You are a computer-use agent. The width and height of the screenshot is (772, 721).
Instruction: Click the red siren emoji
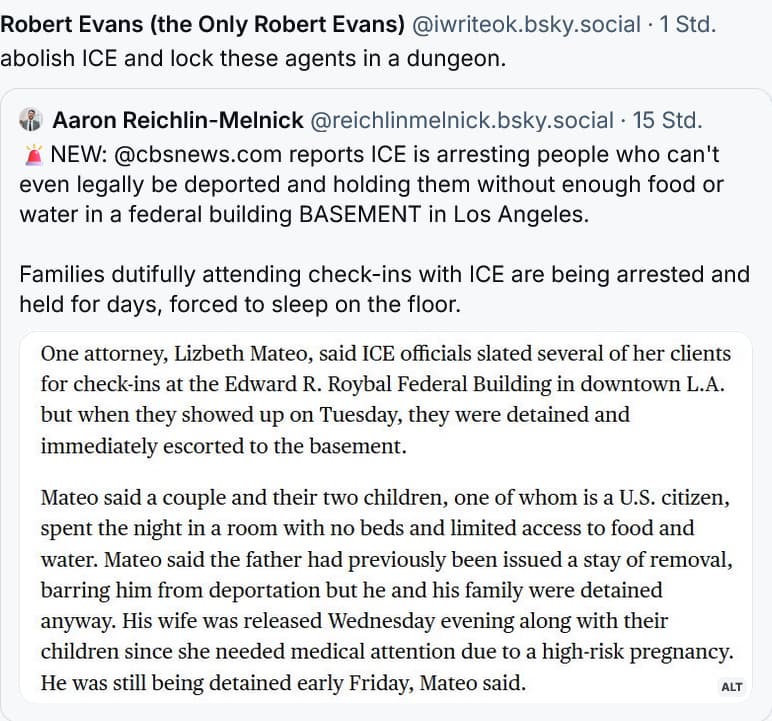(32, 156)
